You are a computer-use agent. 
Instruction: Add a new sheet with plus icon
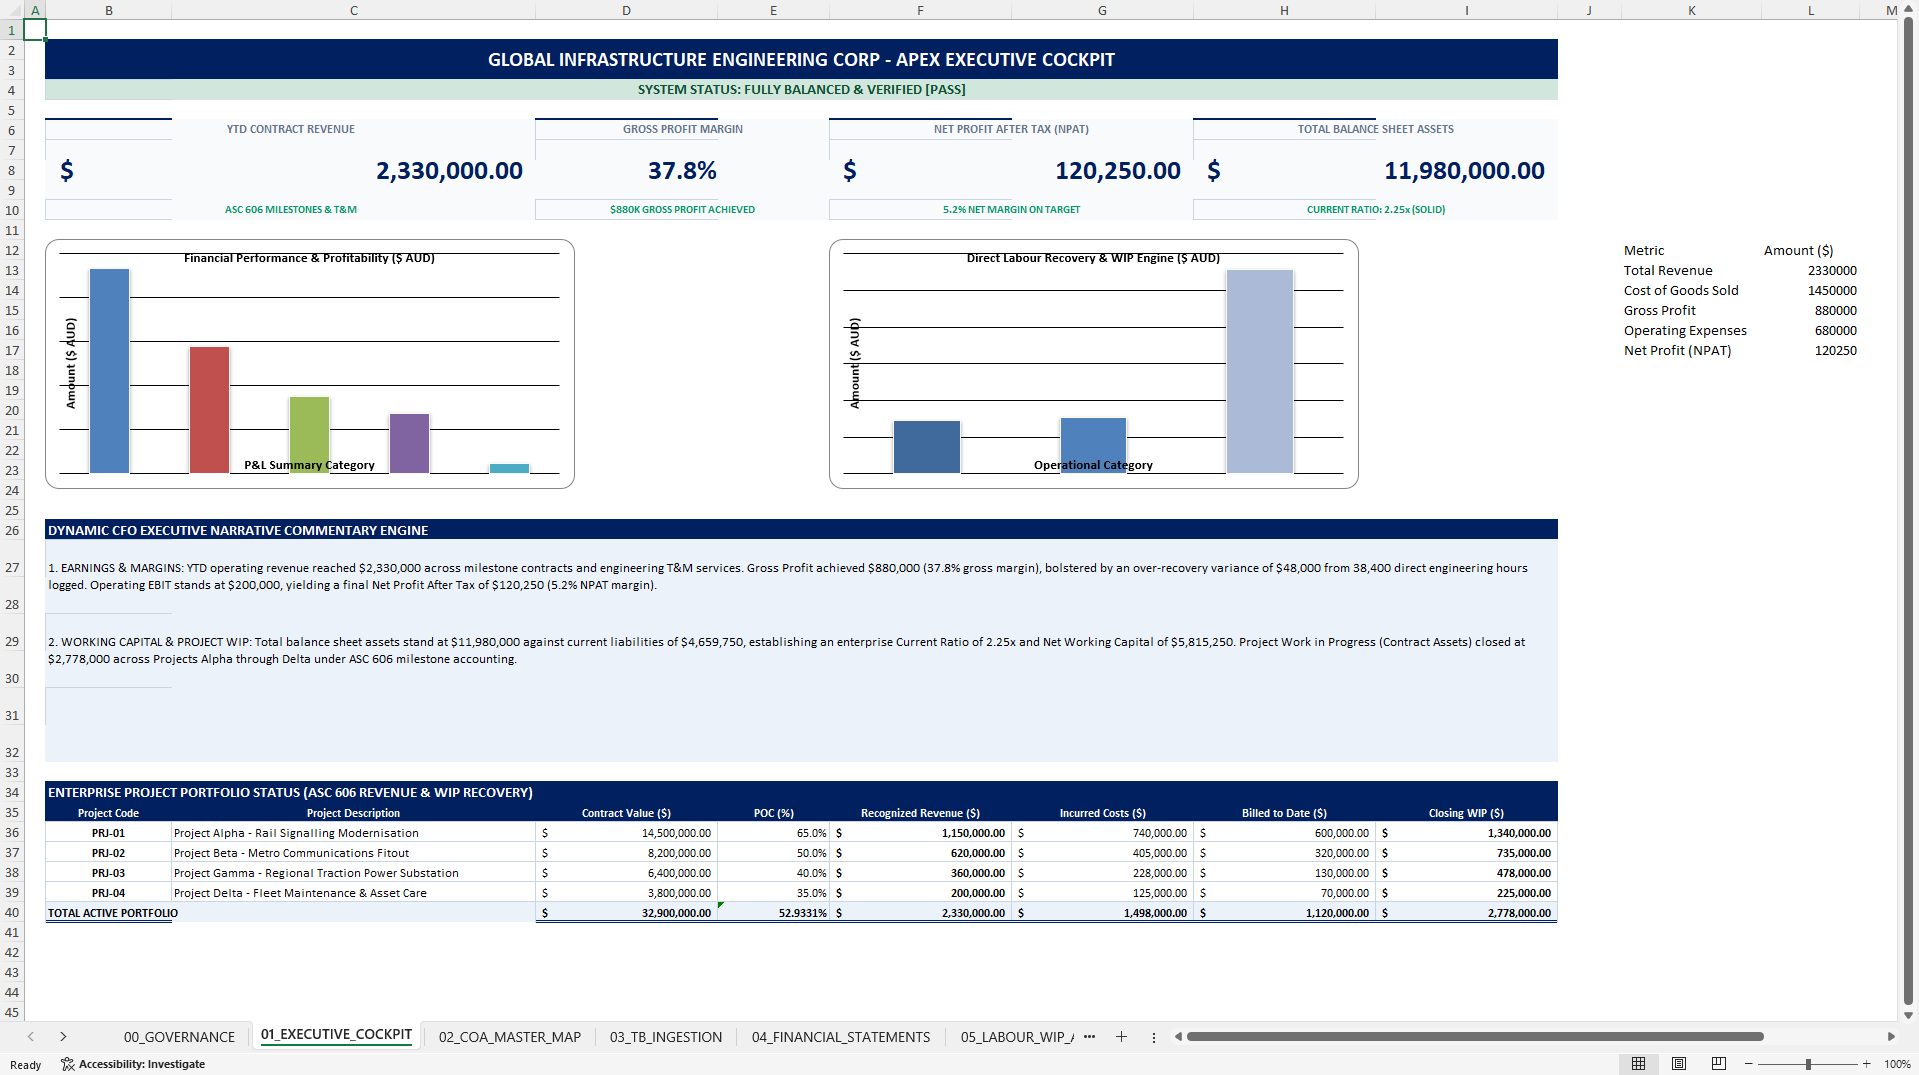click(x=1121, y=1037)
